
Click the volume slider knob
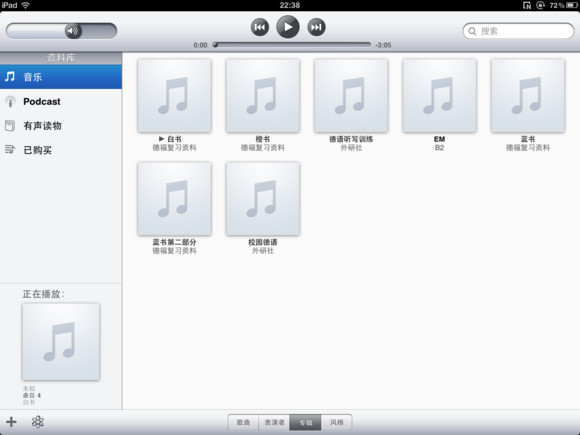[73, 31]
